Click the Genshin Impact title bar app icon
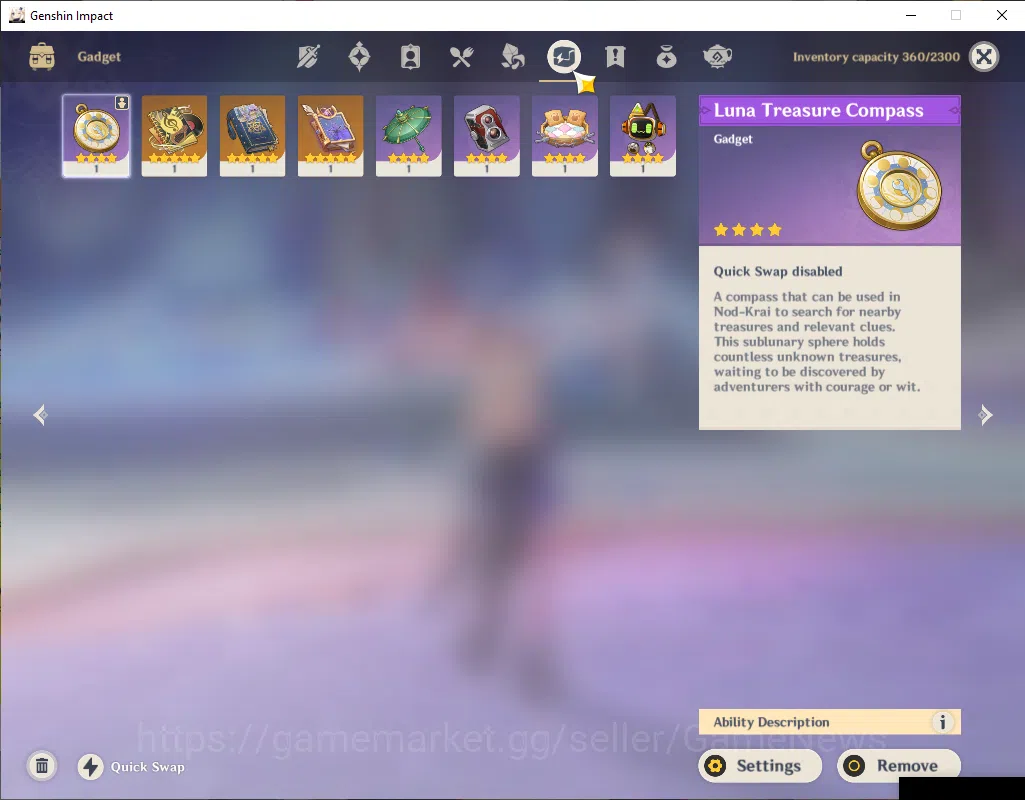This screenshot has height=800, width=1025. (17, 15)
